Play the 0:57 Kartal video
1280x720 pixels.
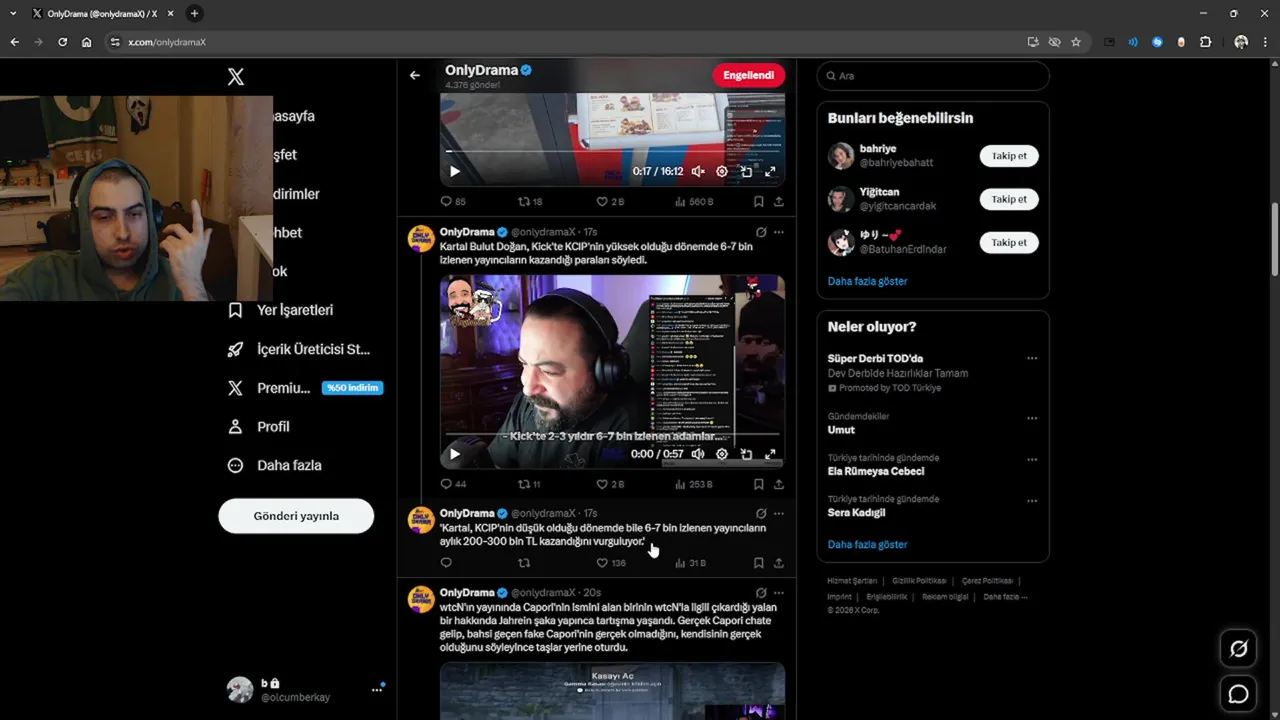click(454, 454)
